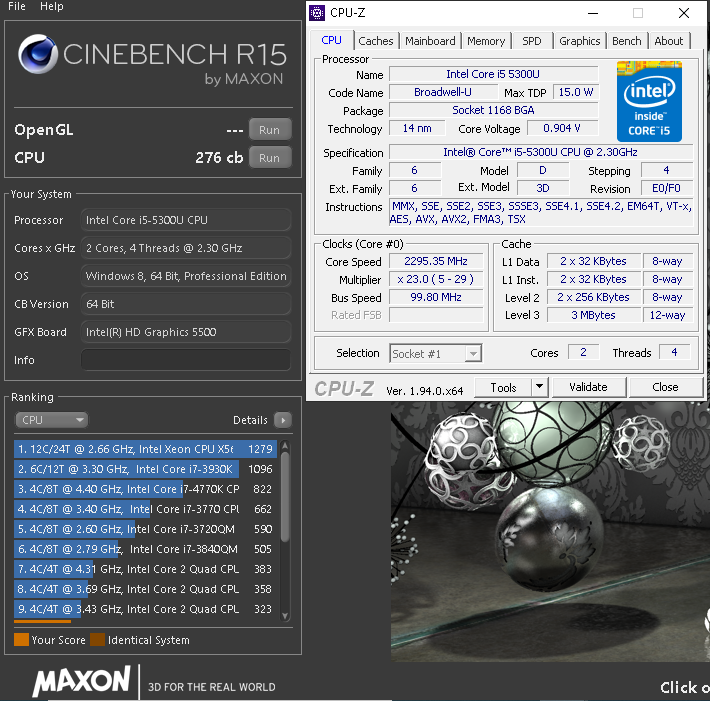This screenshot has width=710, height=701.
Task: Switch to the Bench tab in CPU-Z
Action: pyautogui.click(x=627, y=41)
